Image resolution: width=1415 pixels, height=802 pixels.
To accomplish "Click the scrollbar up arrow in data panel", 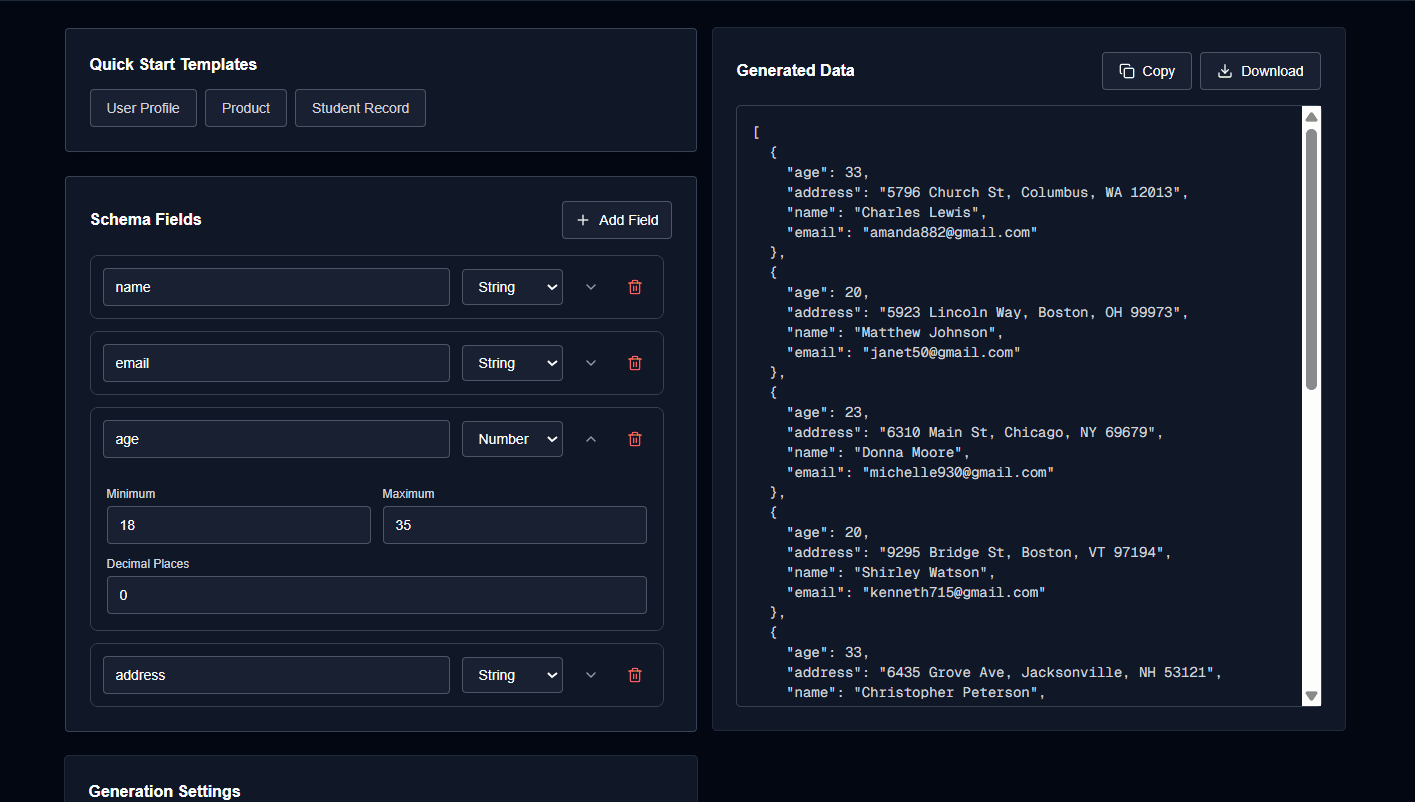I will [1311, 116].
